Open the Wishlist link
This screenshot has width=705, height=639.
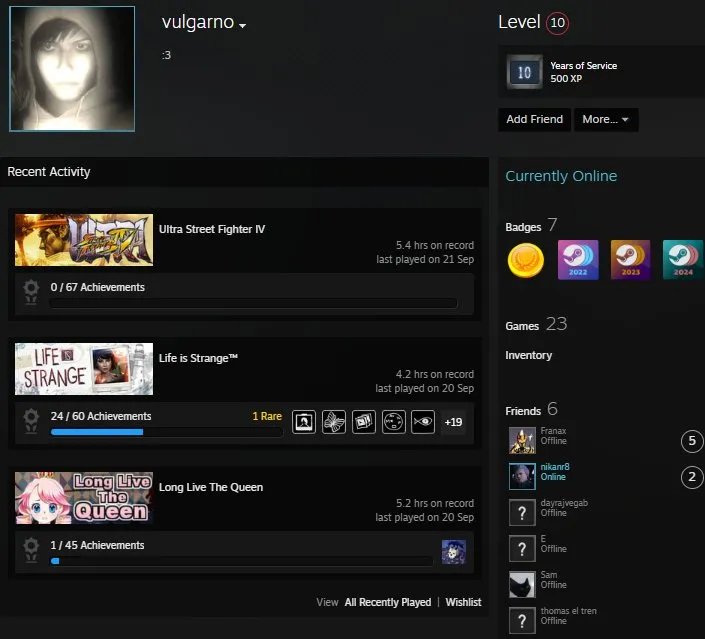coord(463,602)
